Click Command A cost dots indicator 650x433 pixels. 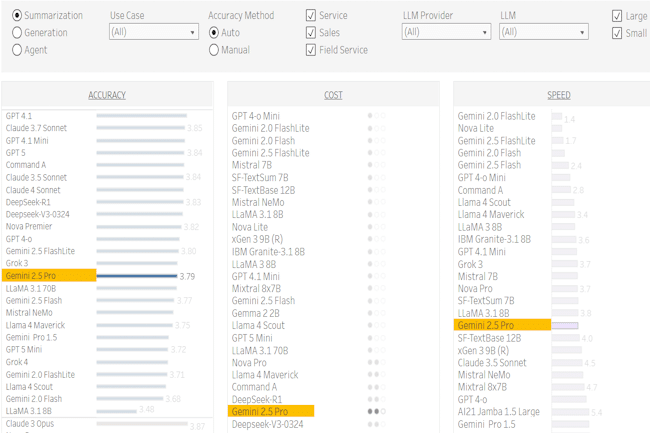click(x=376, y=387)
